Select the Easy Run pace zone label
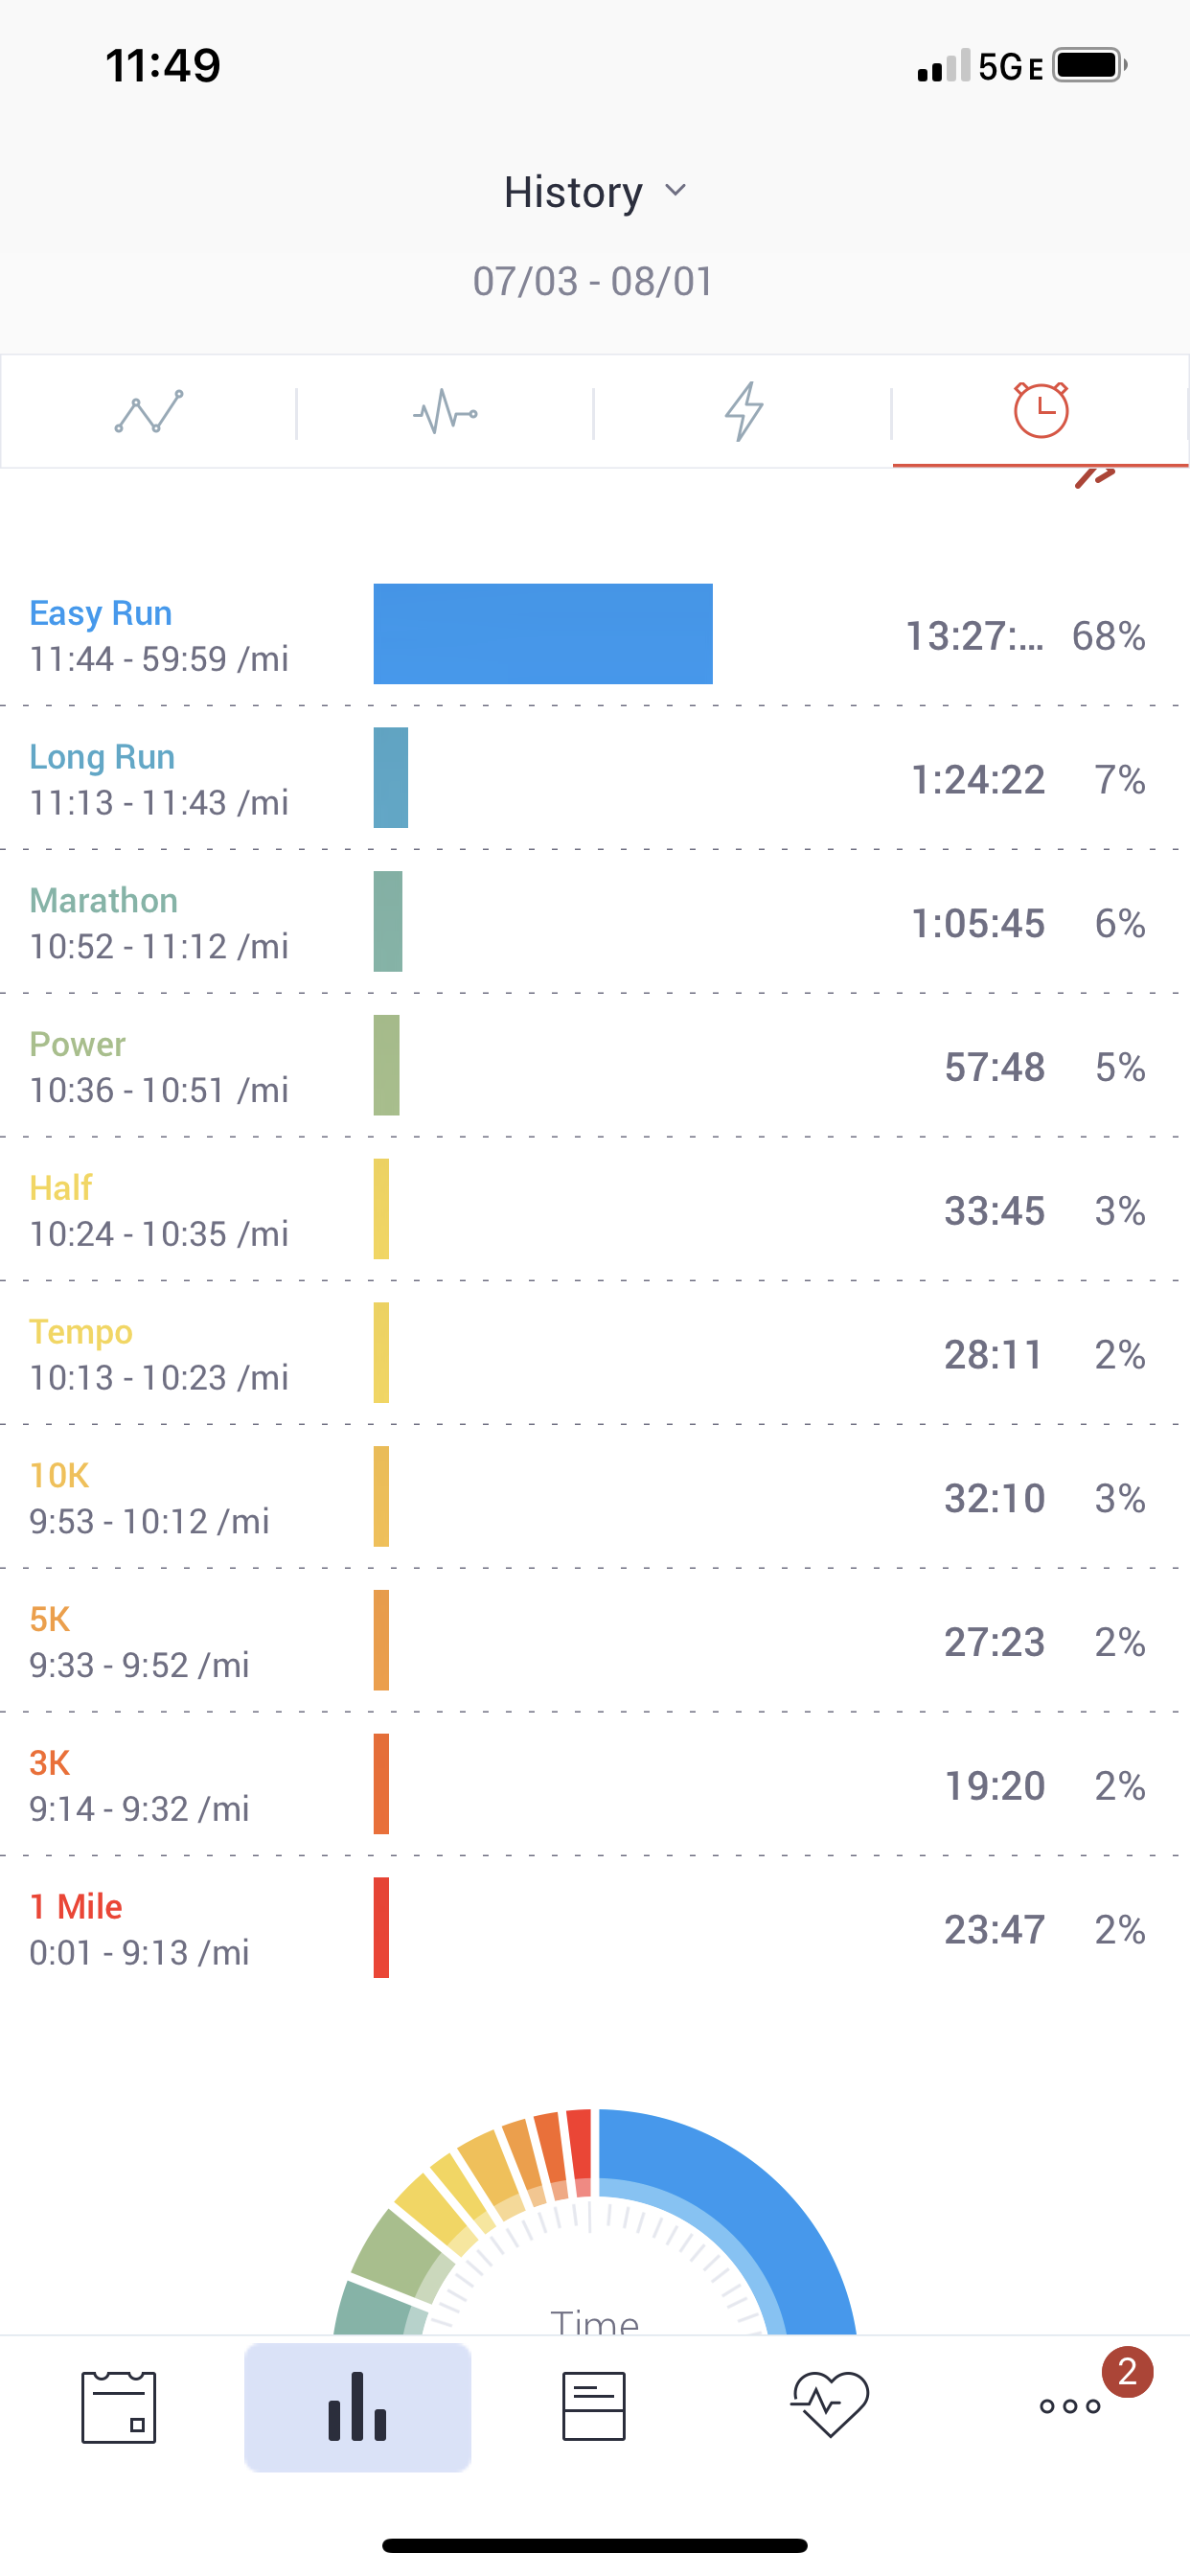 pyautogui.click(x=101, y=613)
